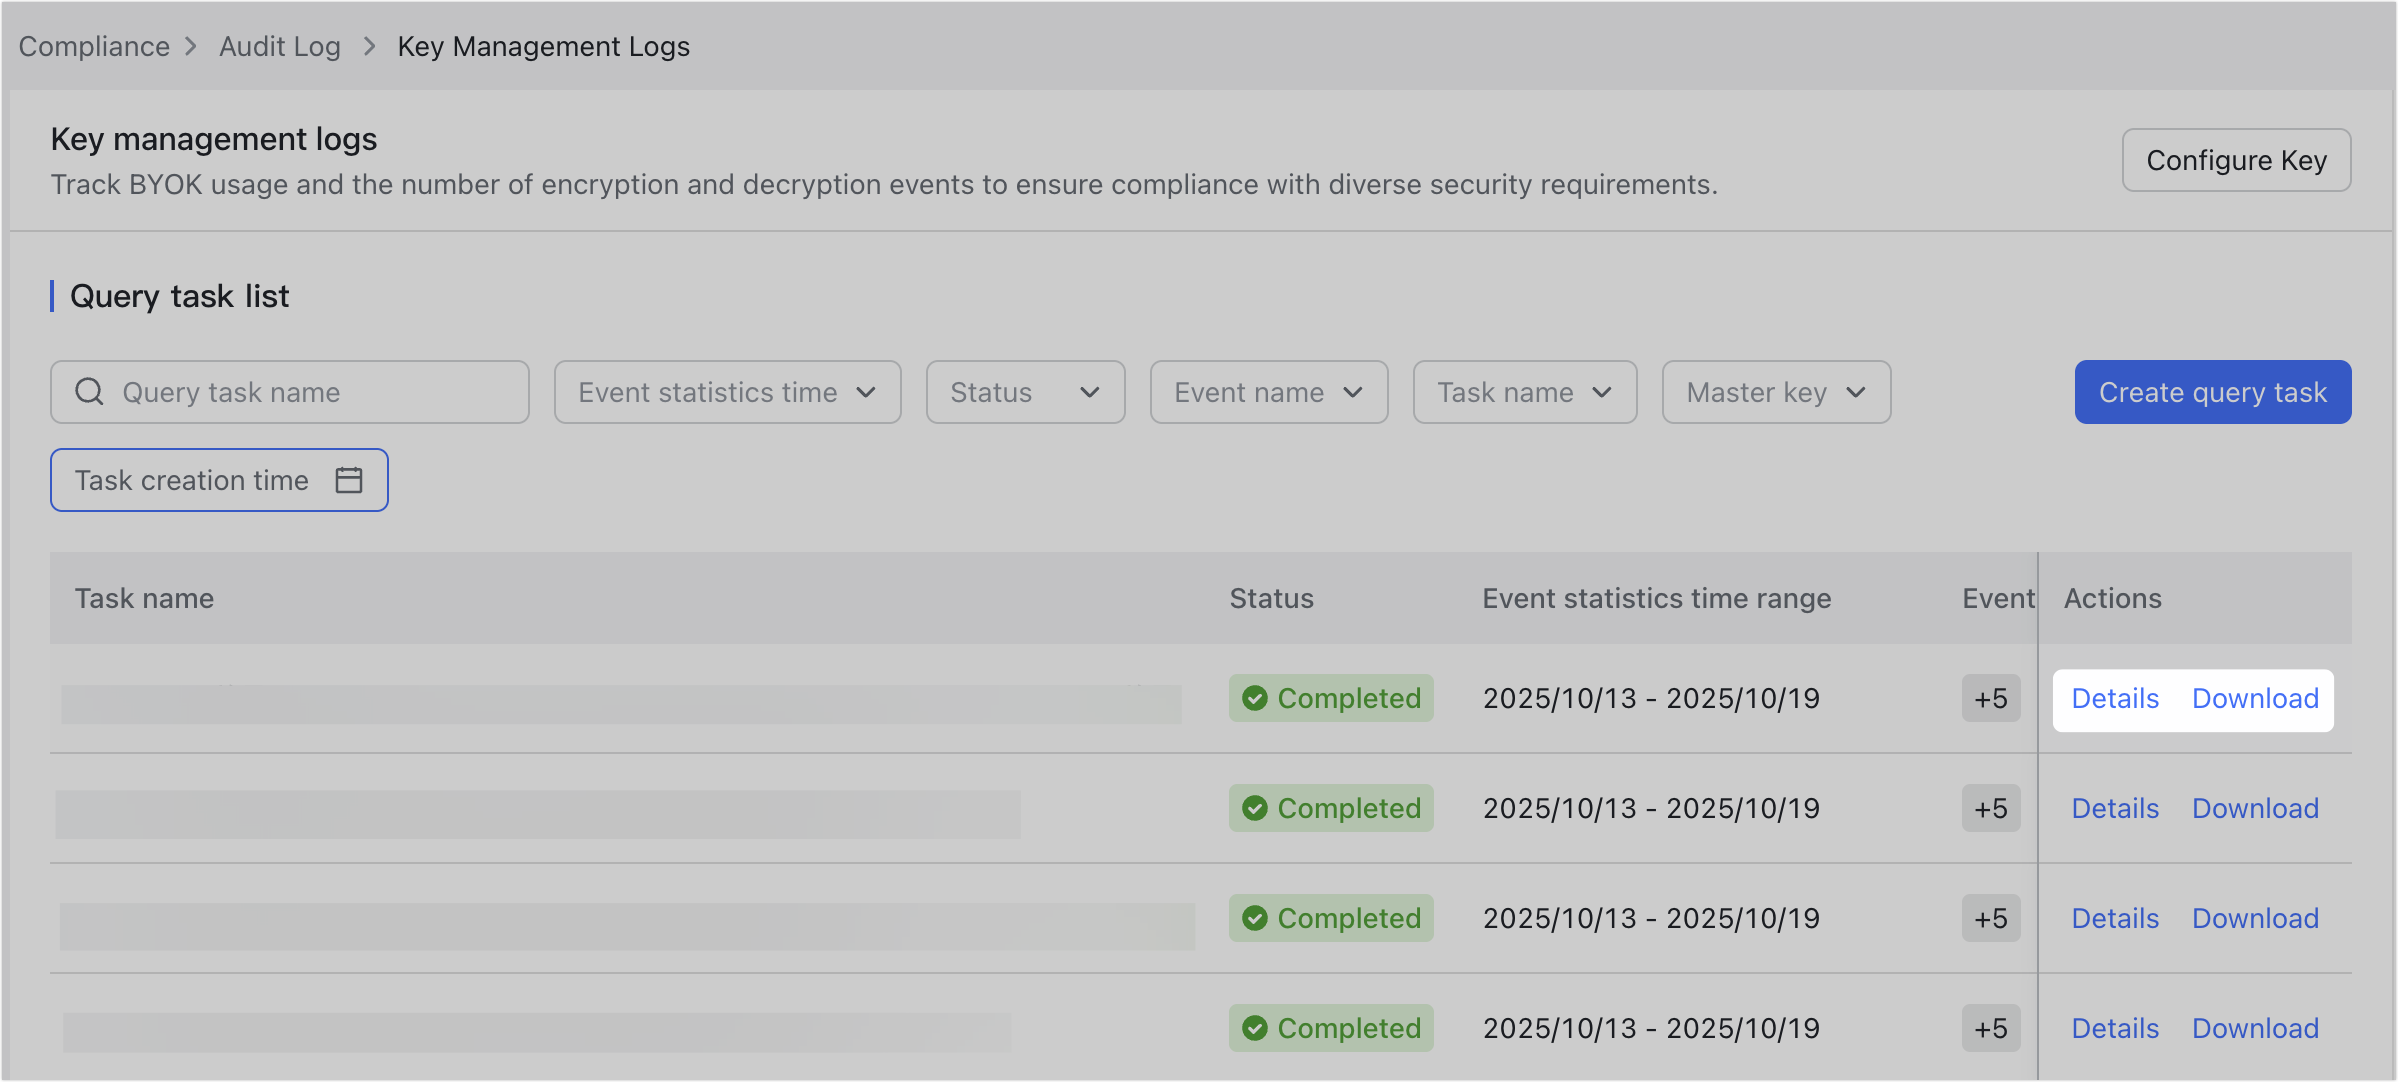Click the first row's date range 2025/10/13 - 2025/10/19
The height and width of the screenshot is (1082, 2398).
coord(1651,698)
